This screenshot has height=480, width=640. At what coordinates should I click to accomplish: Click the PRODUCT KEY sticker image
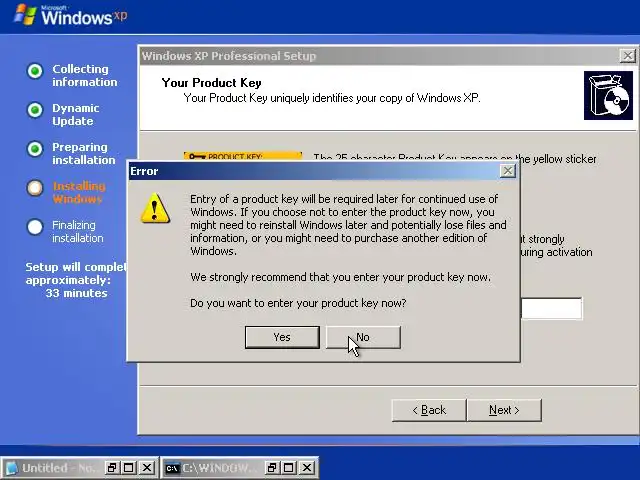(243, 156)
